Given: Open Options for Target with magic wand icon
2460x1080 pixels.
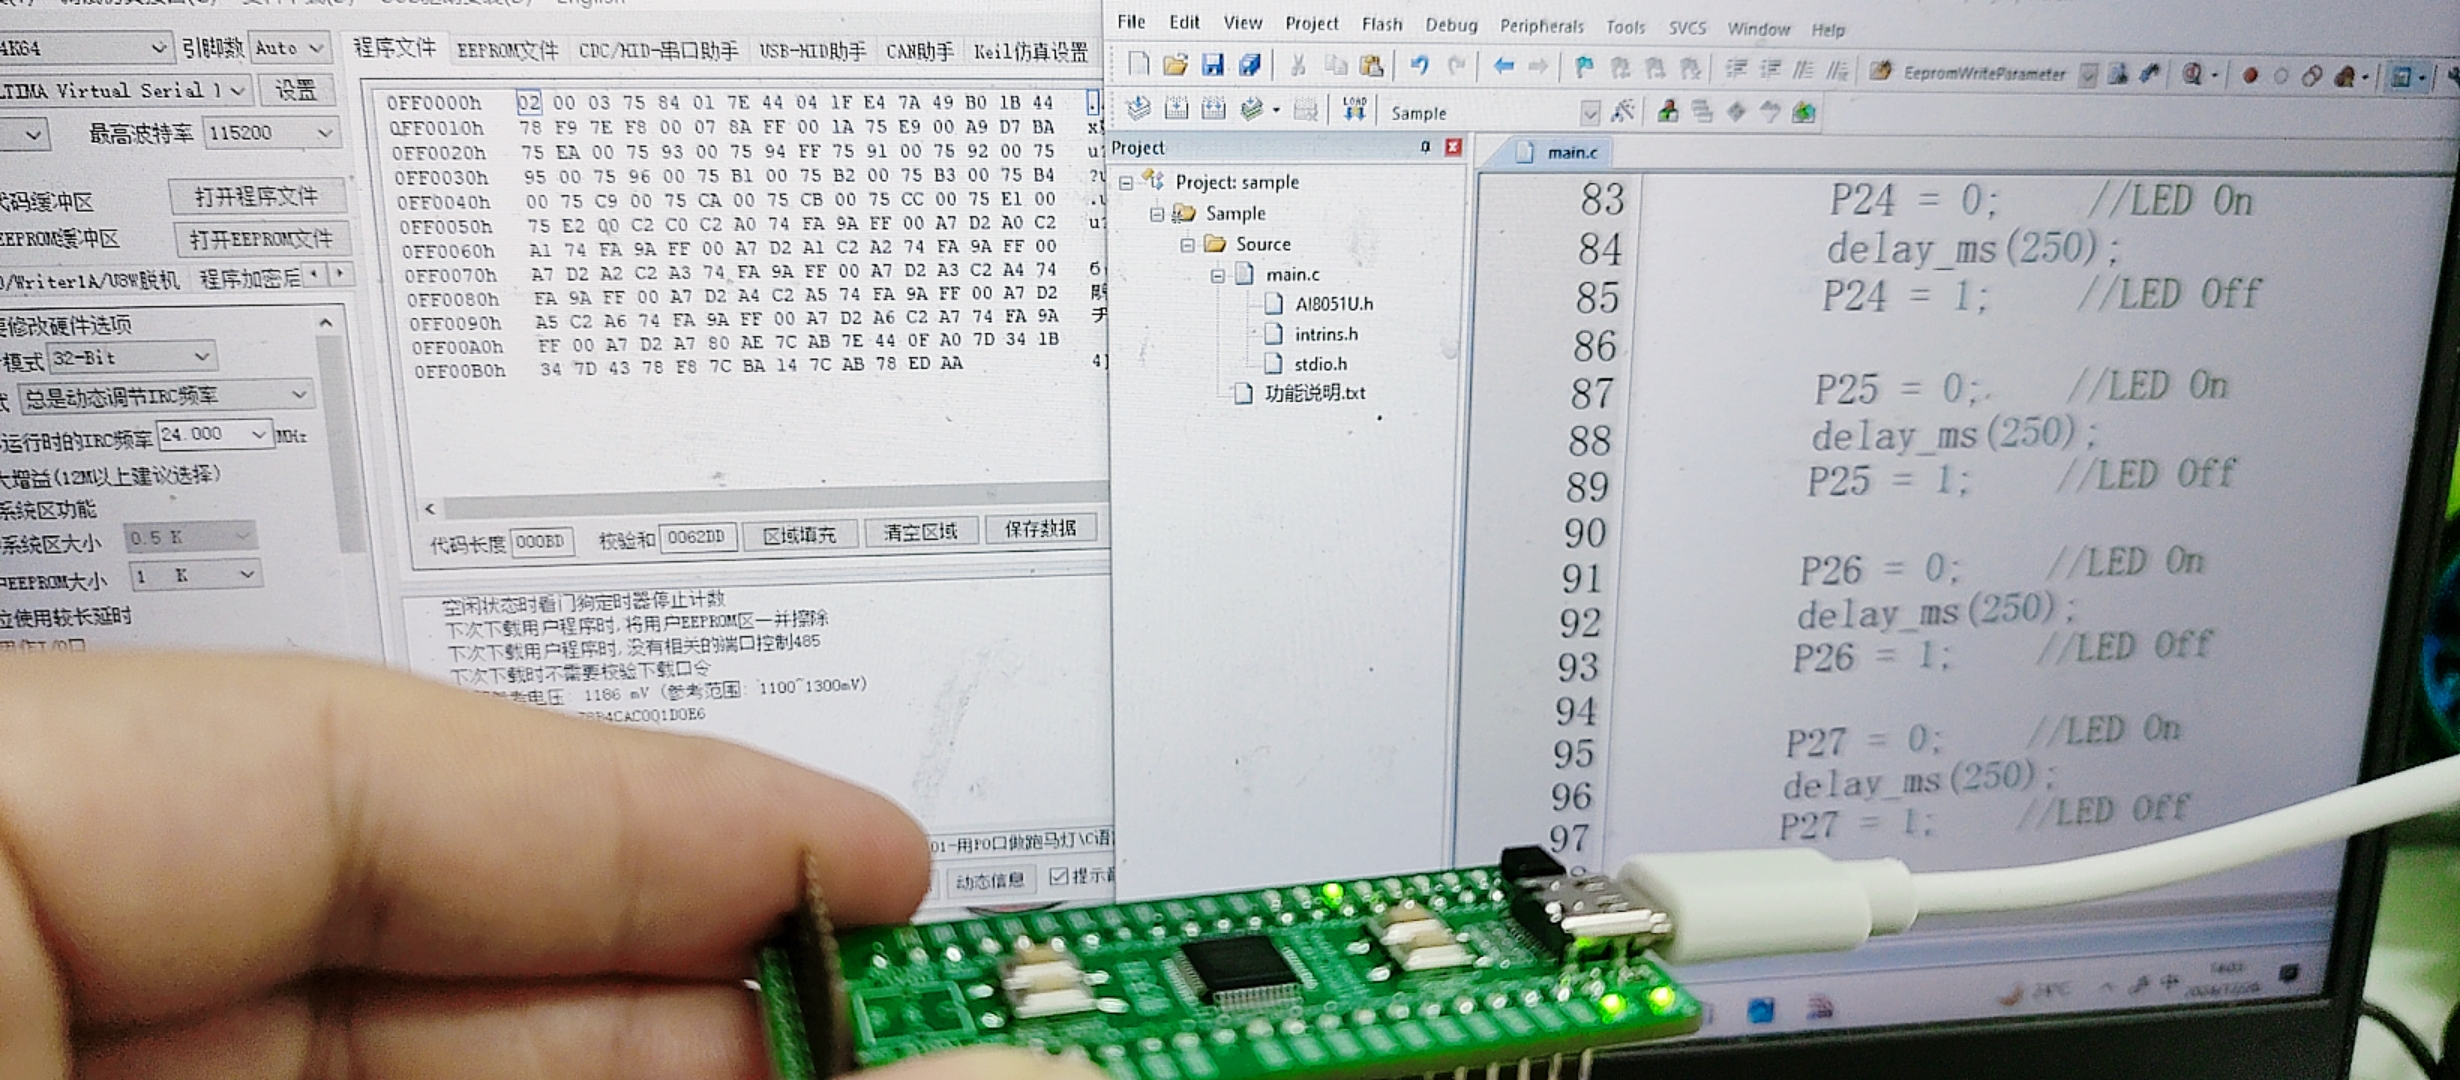Looking at the screenshot, I should click(x=1623, y=112).
